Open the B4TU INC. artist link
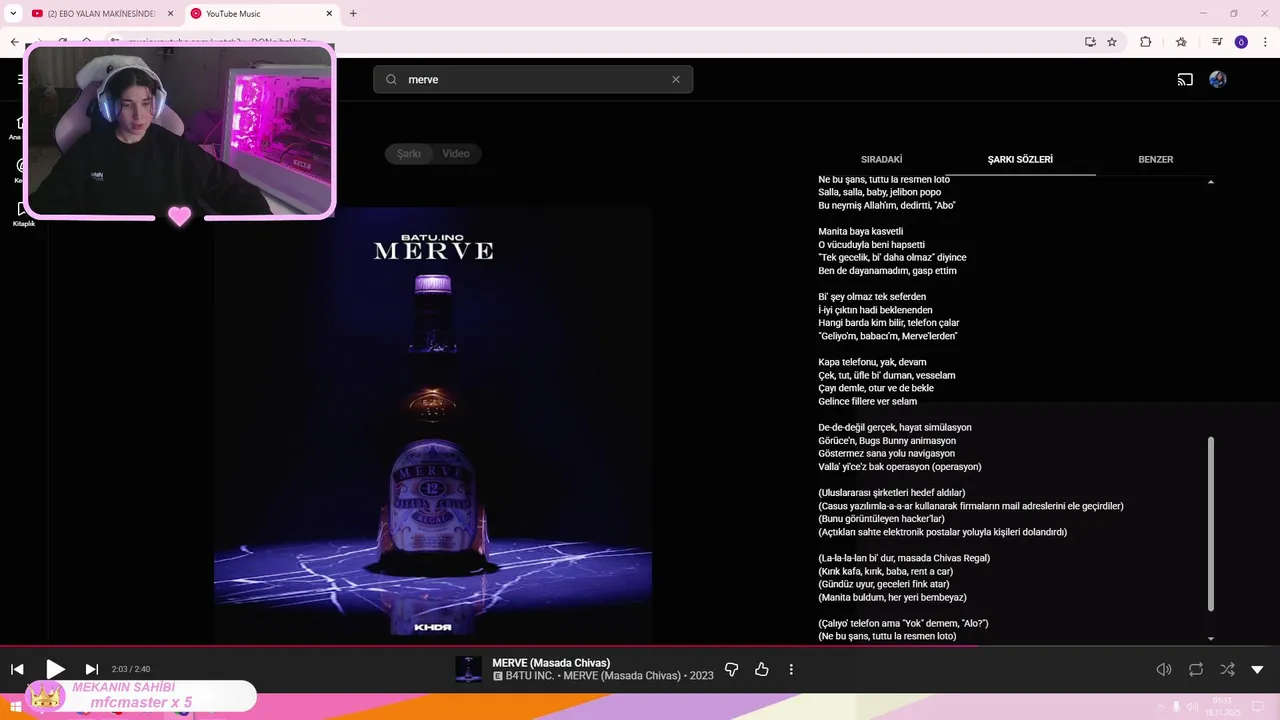The width and height of the screenshot is (1280, 720). (530, 676)
